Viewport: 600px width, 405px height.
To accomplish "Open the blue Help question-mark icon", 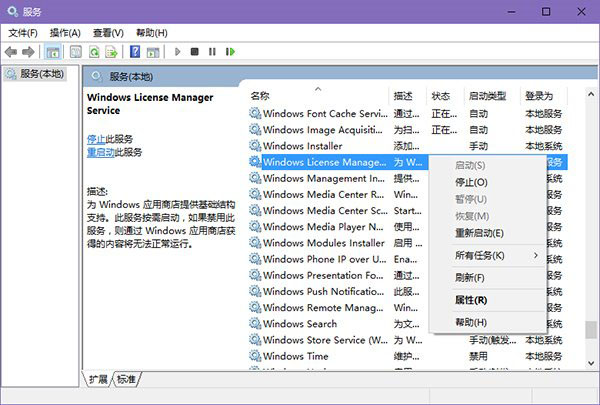I will pos(135,52).
